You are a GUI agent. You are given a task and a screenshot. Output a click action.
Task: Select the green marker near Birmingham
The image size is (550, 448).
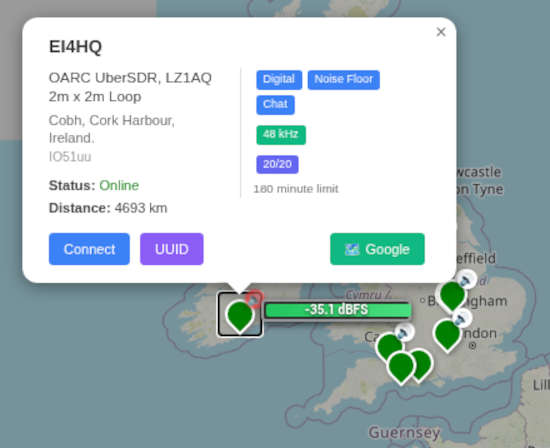click(452, 296)
